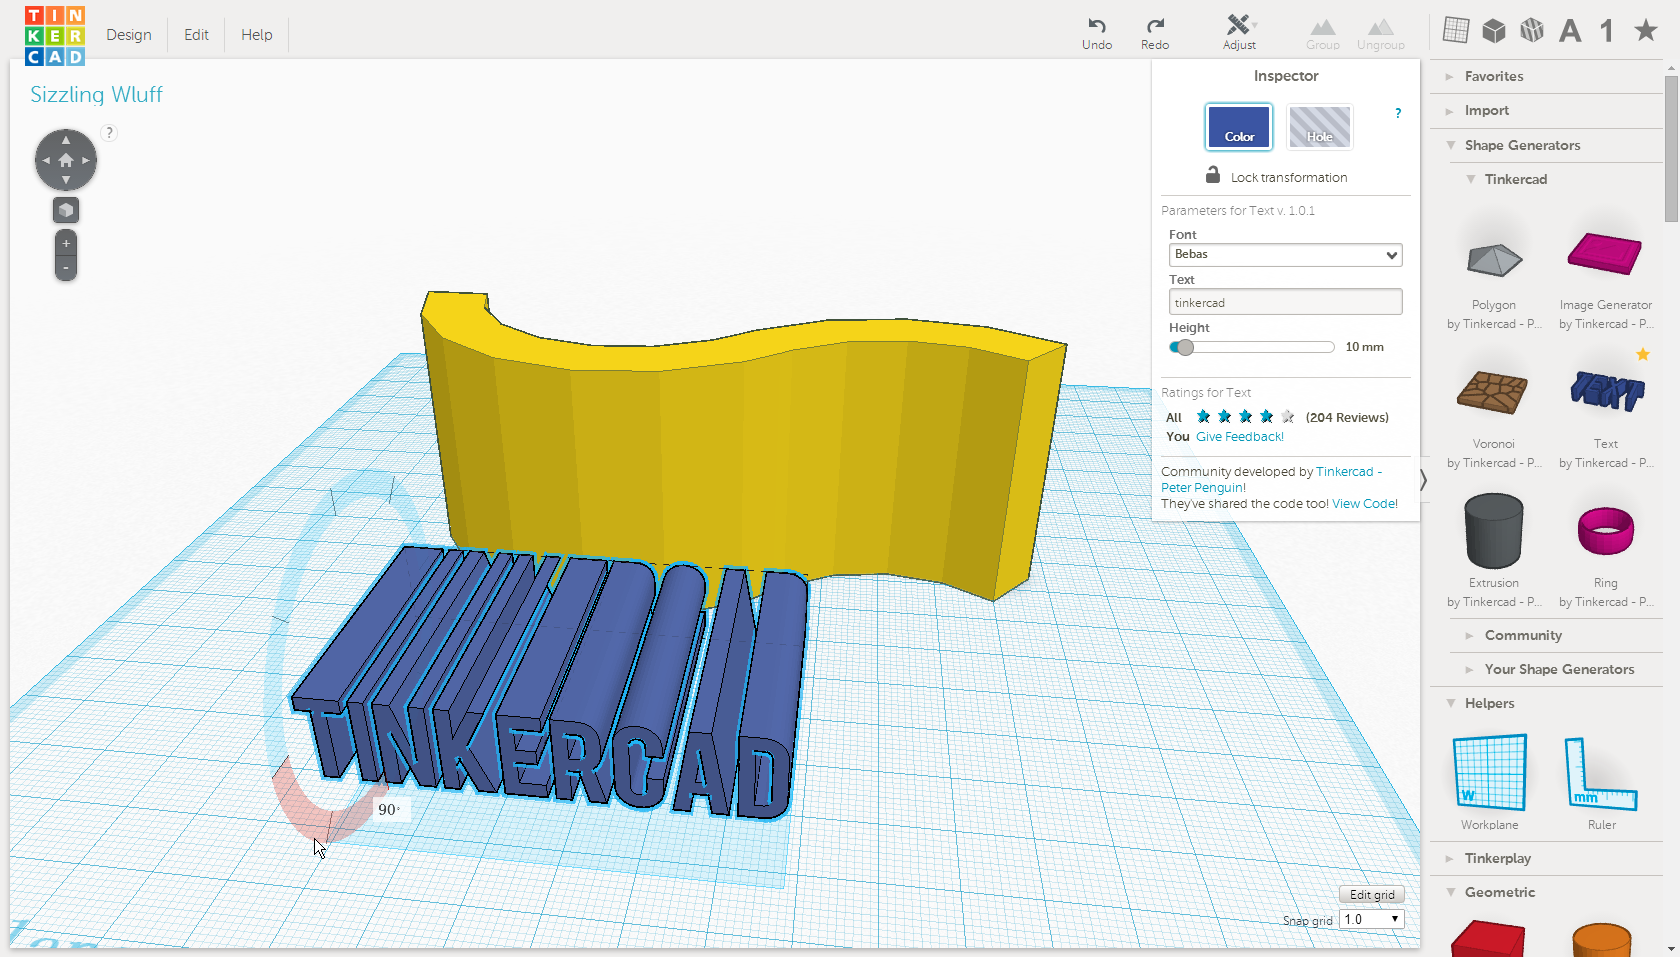This screenshot has height=957, width=1680.
Task: Open the Letters shape category
Action: (1570, 30)
